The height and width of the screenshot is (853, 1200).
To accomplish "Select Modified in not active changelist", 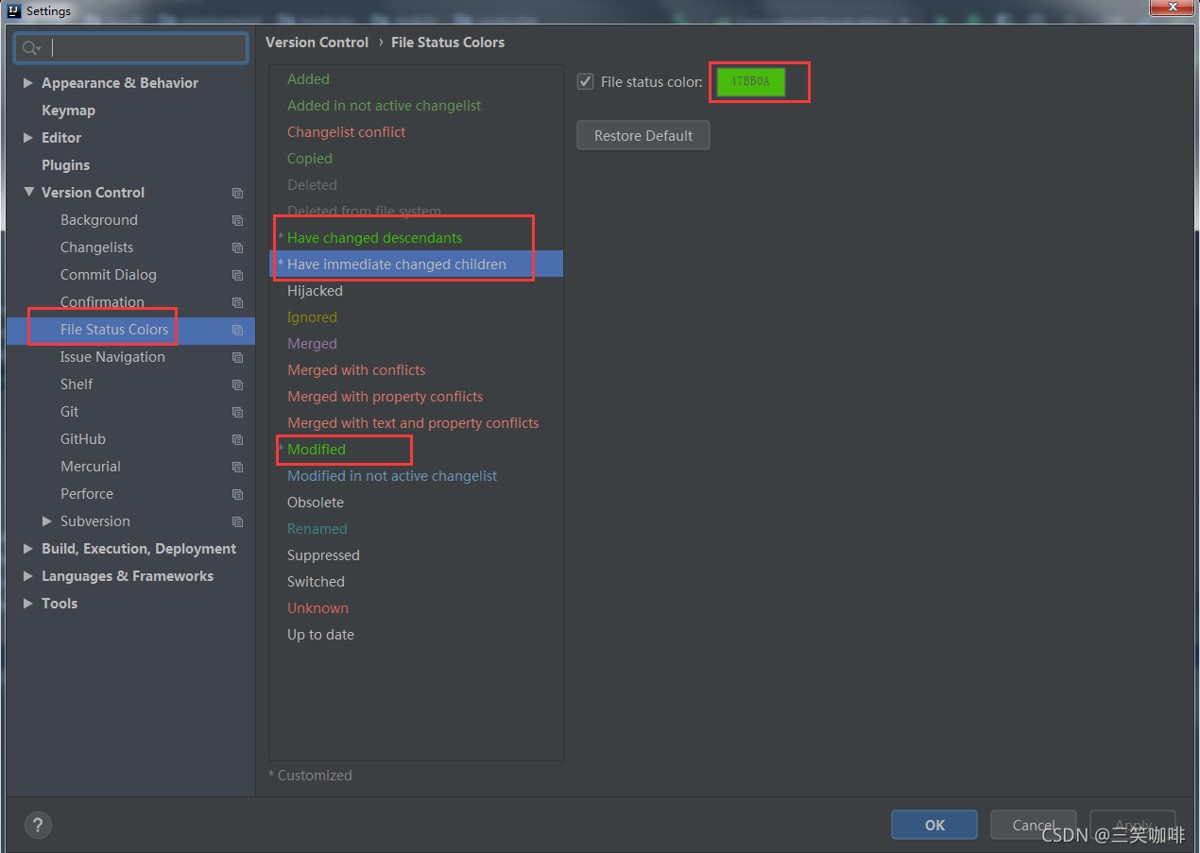I will [x=392, y=476].
